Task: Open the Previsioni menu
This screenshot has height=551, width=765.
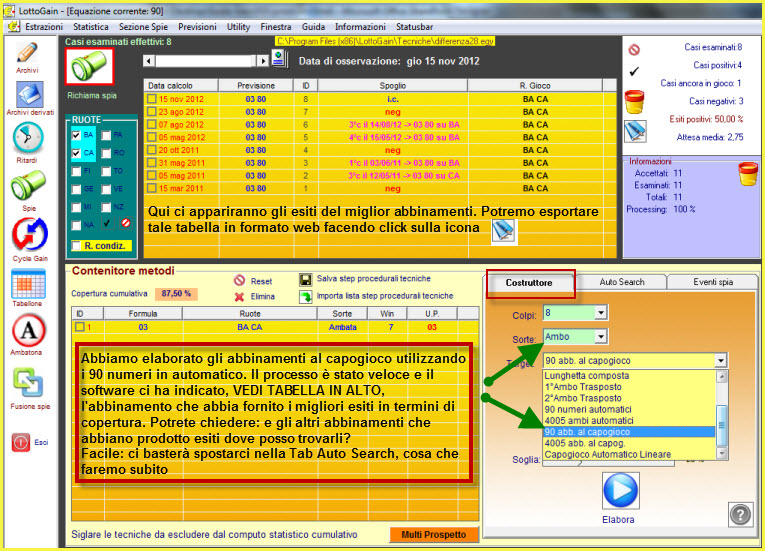Action: tap(197, 27)
